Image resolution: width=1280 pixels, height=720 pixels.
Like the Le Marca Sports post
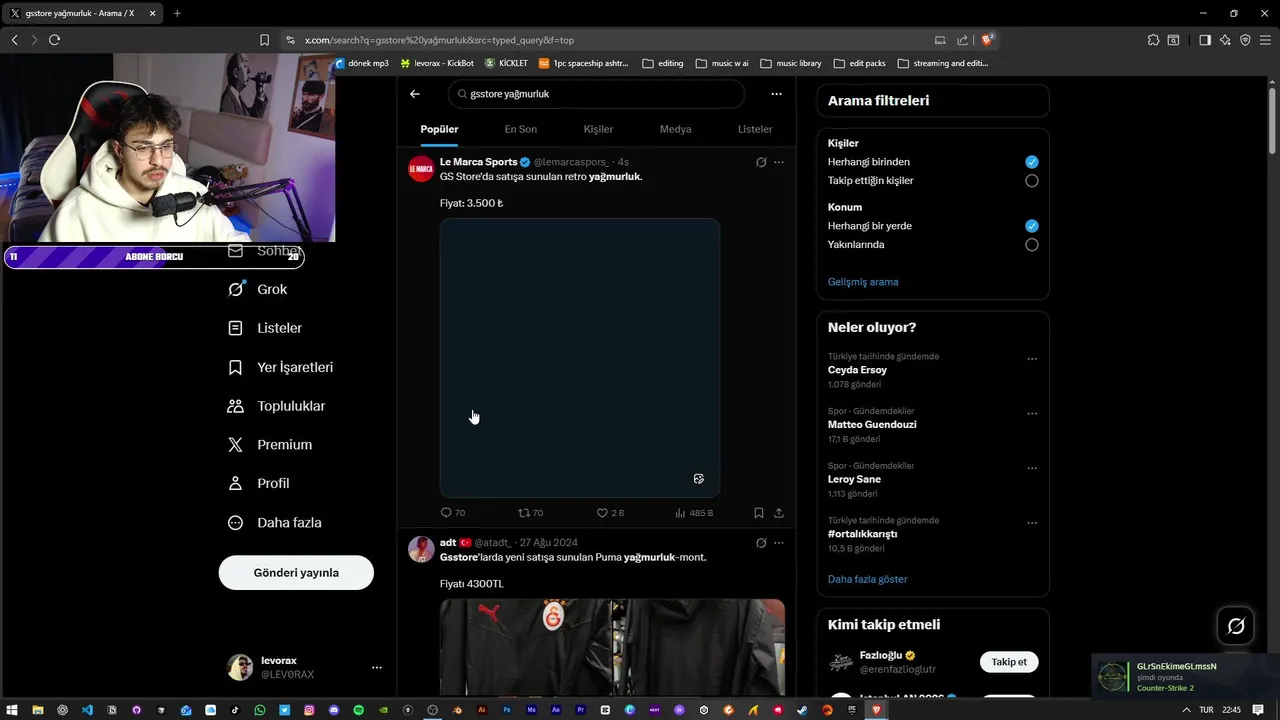pos(610,513)
